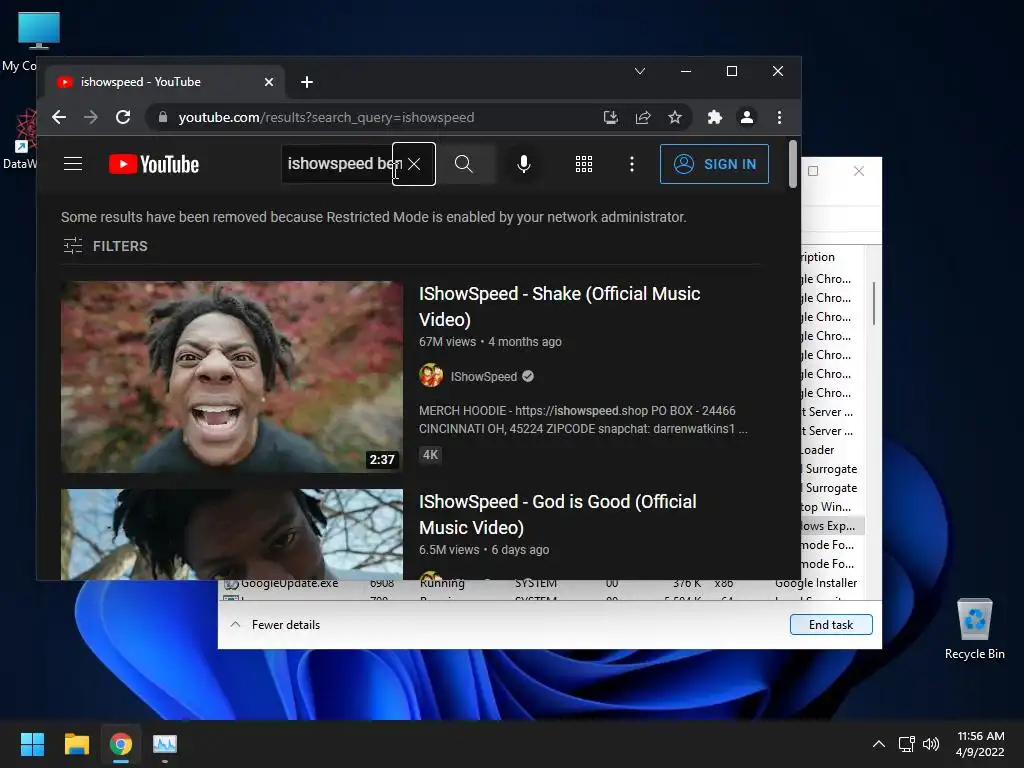The width and height of the screenshot is (1024, 768).
Task: Reload the YouTube page
Action: coord(123,118)
